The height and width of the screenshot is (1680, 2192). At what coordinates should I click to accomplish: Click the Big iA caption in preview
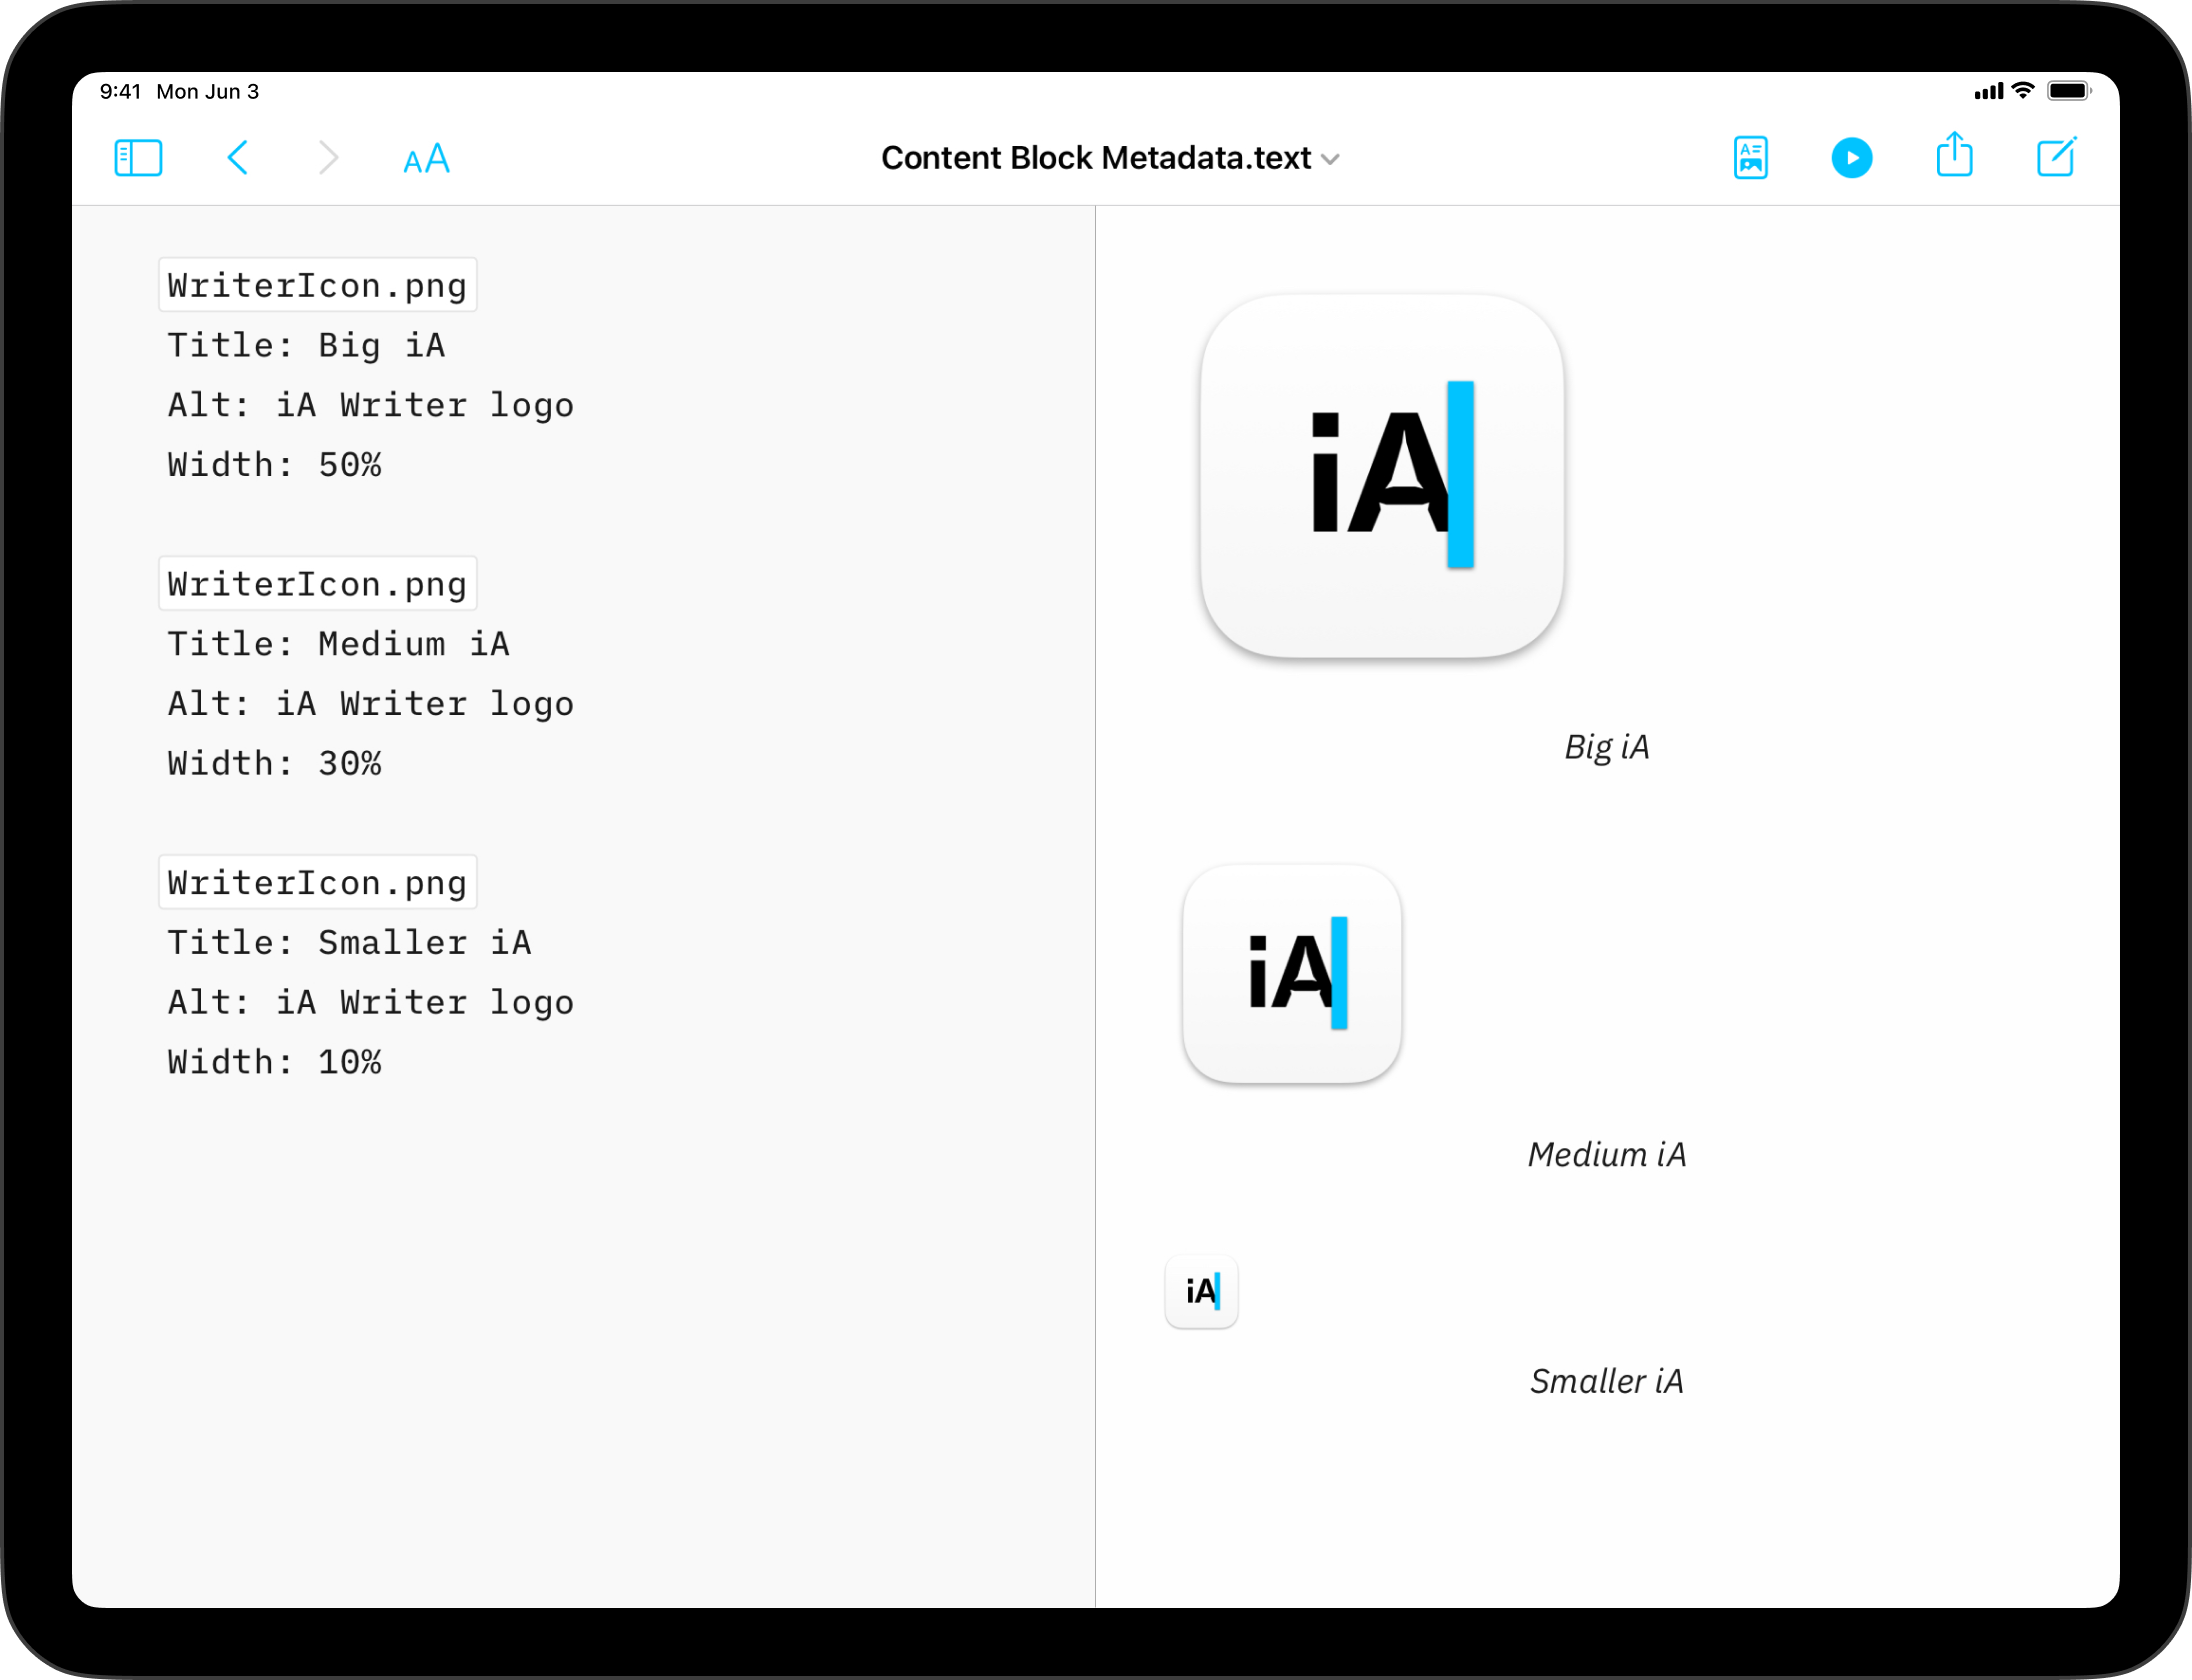pos(1606,747)
